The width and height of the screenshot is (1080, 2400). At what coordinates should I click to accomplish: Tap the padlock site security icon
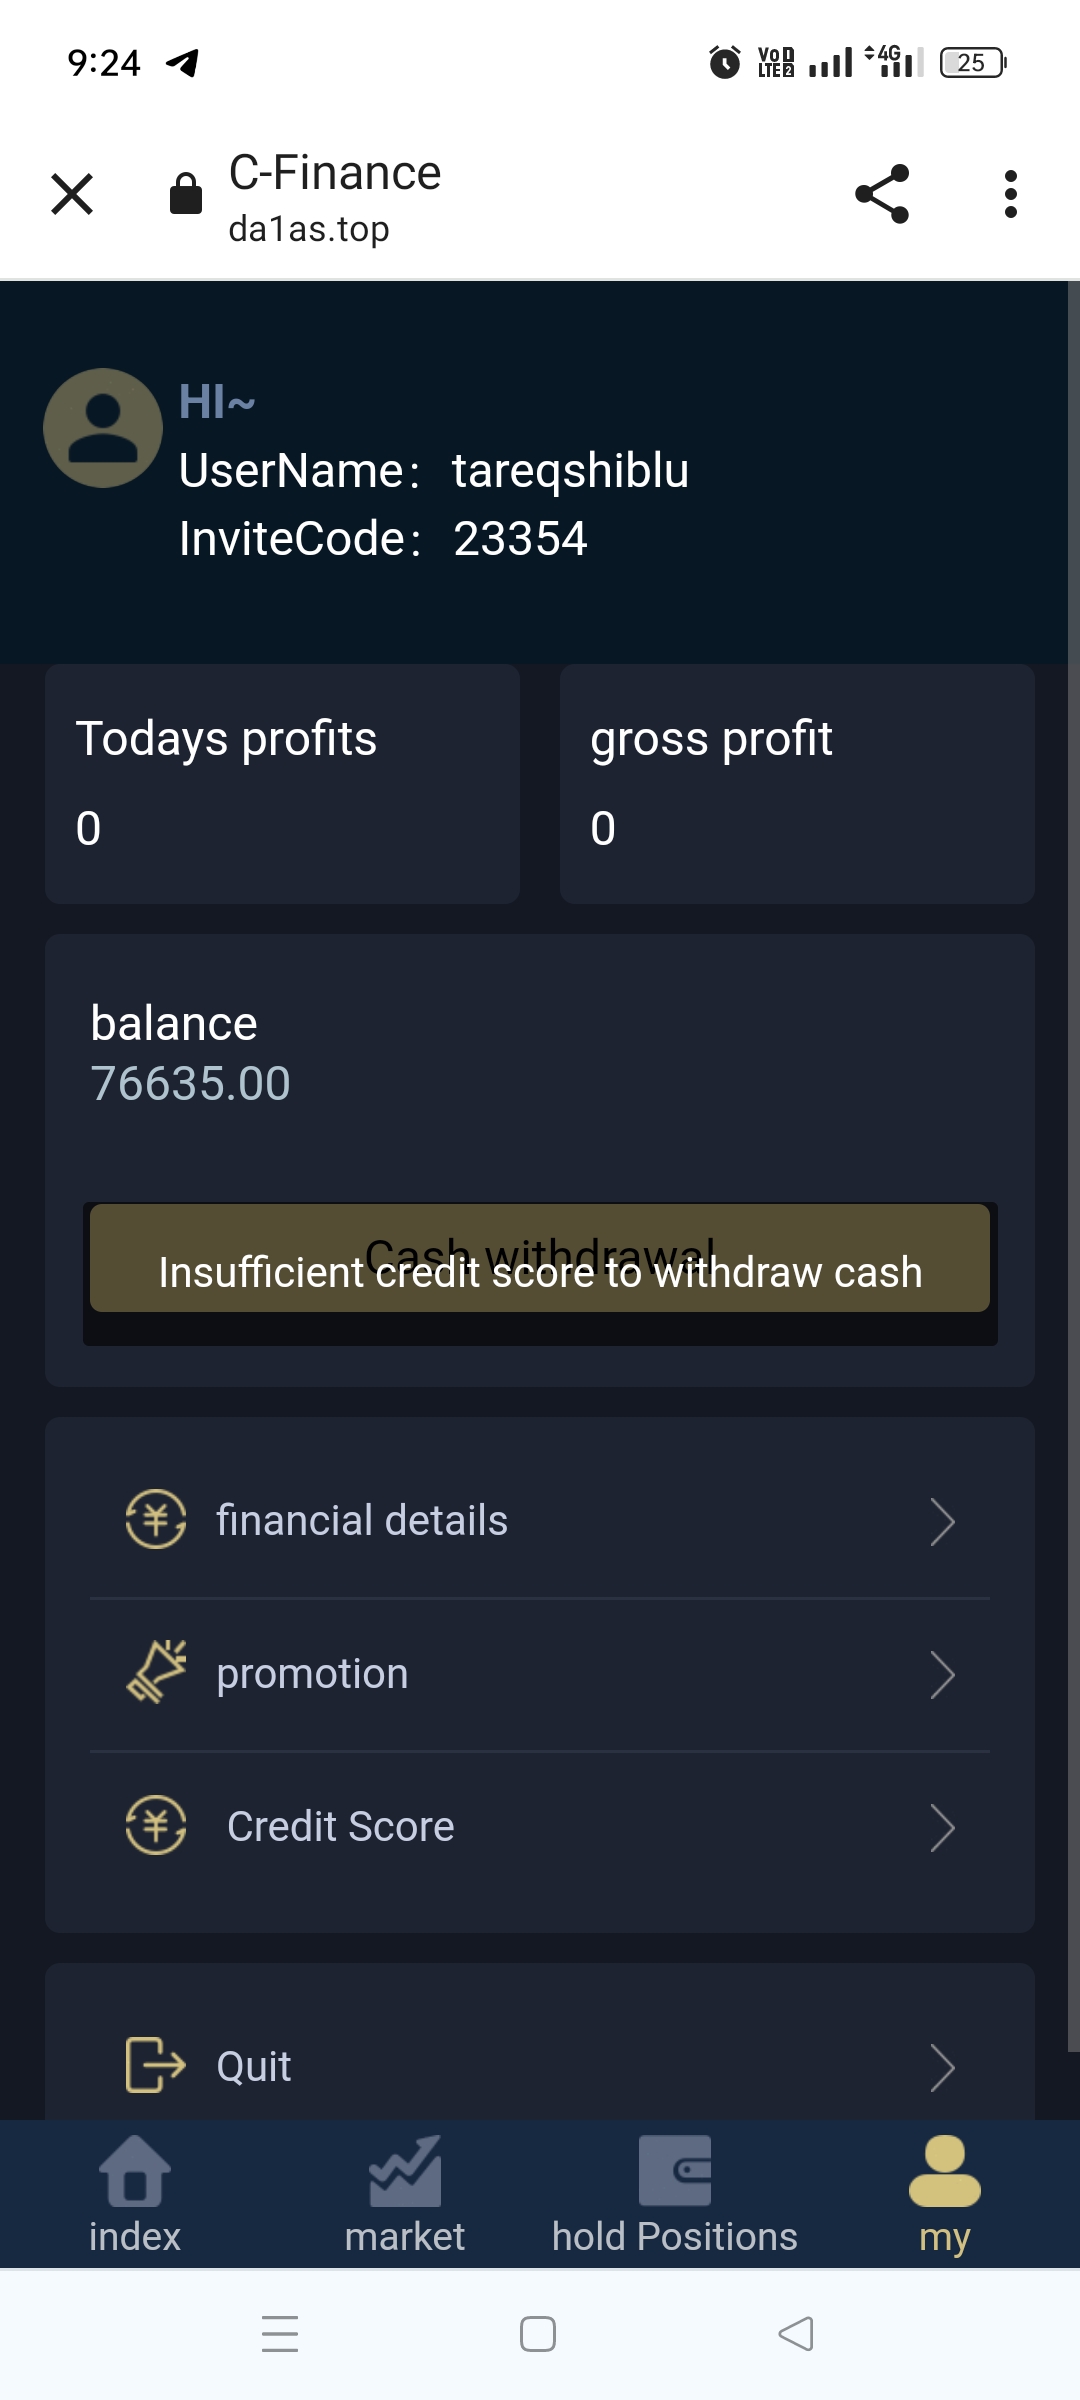pos(186,194)
